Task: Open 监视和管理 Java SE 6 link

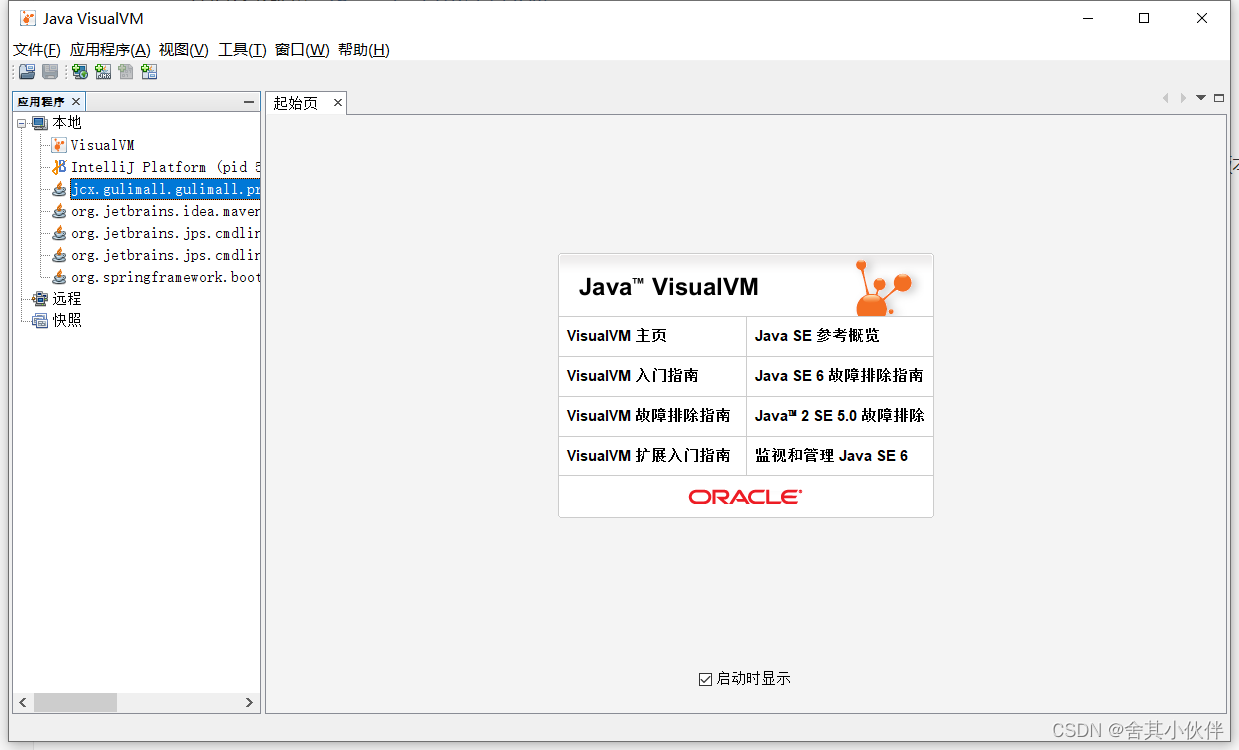Action: (x=832, y=455)
